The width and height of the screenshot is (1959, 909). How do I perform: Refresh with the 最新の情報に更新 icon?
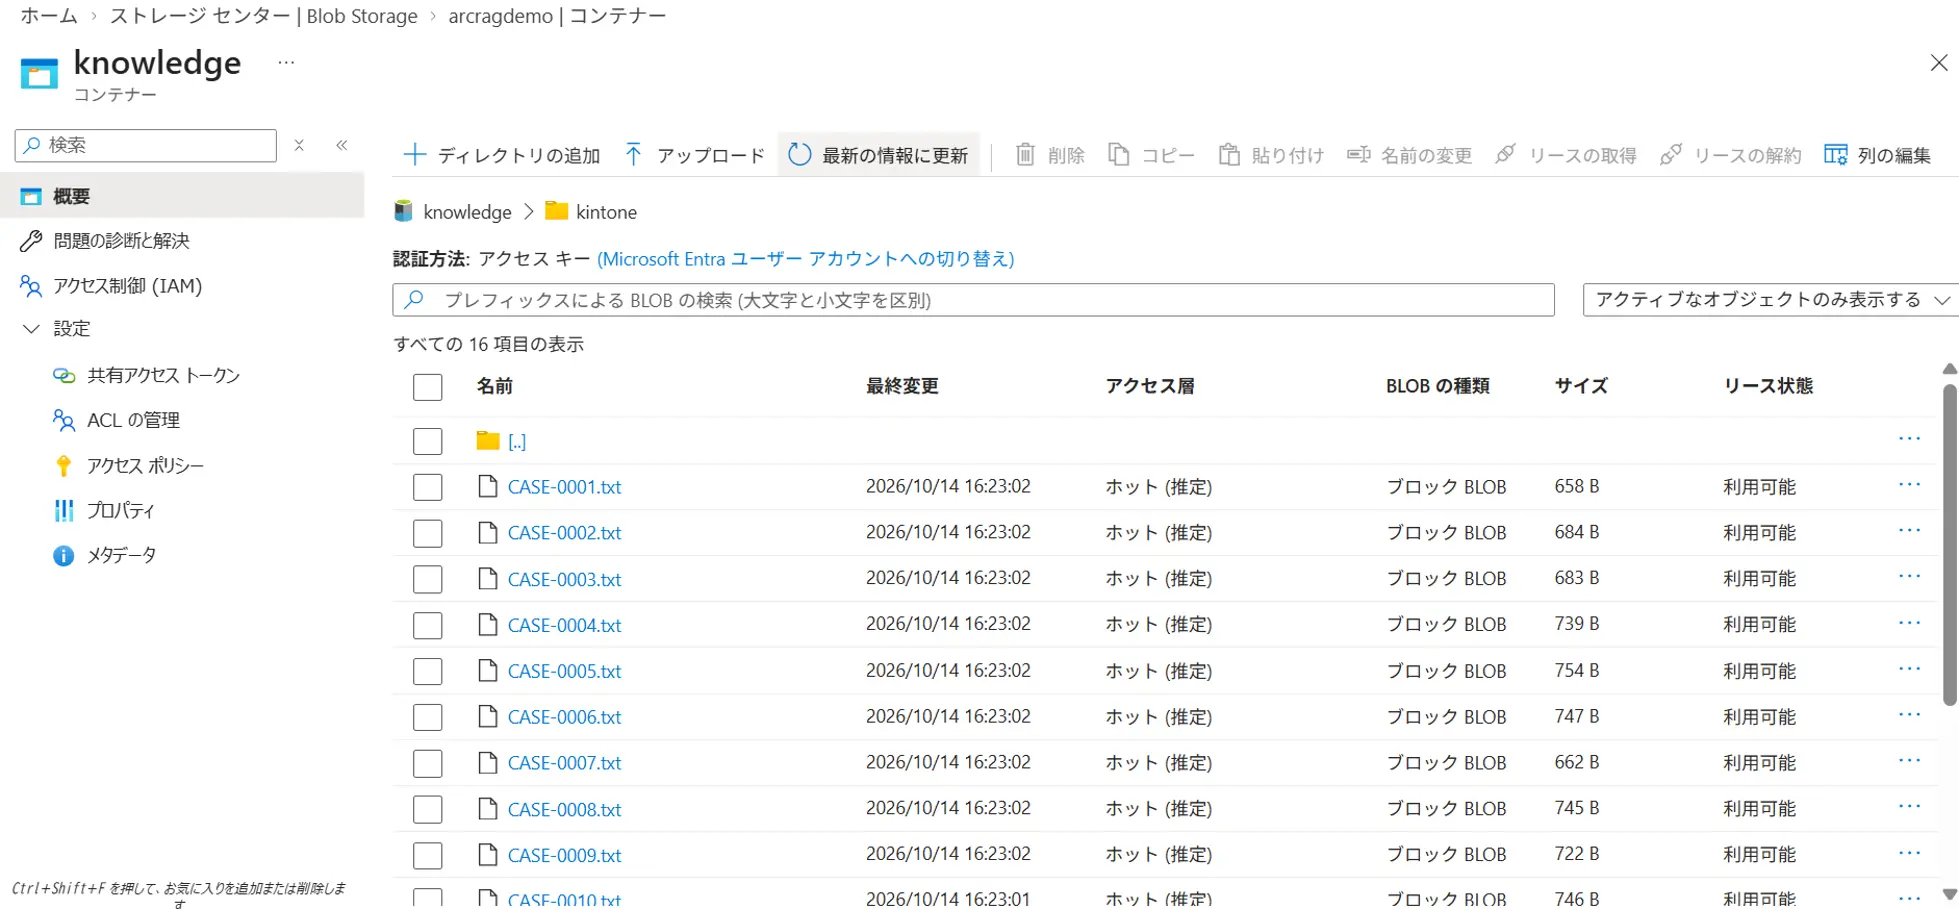799,155
